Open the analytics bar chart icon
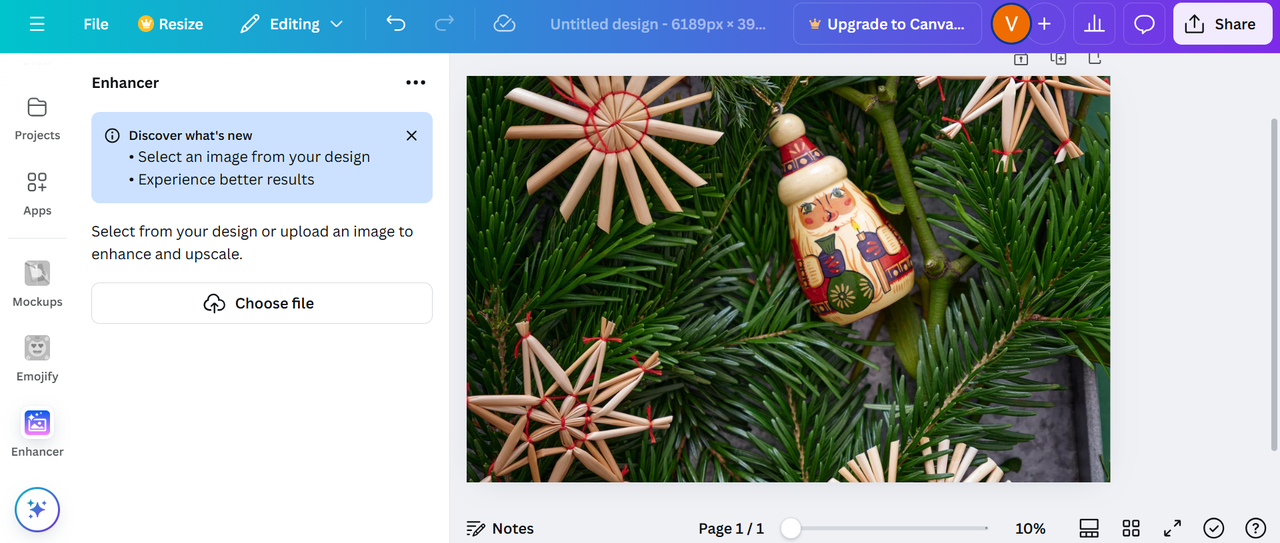The height and width of the screenshot is (543, 1280). tap(1094, 24)
